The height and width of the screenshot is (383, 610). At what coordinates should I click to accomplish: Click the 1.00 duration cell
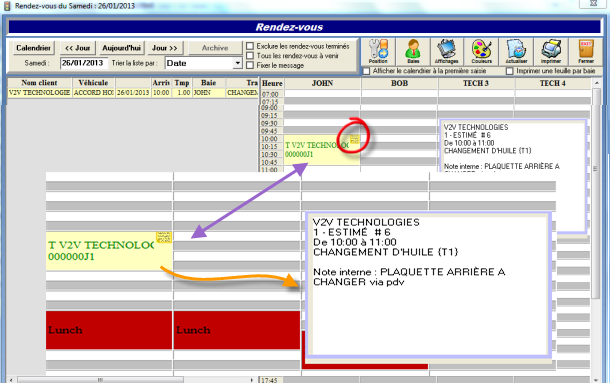tap(182, 93)
